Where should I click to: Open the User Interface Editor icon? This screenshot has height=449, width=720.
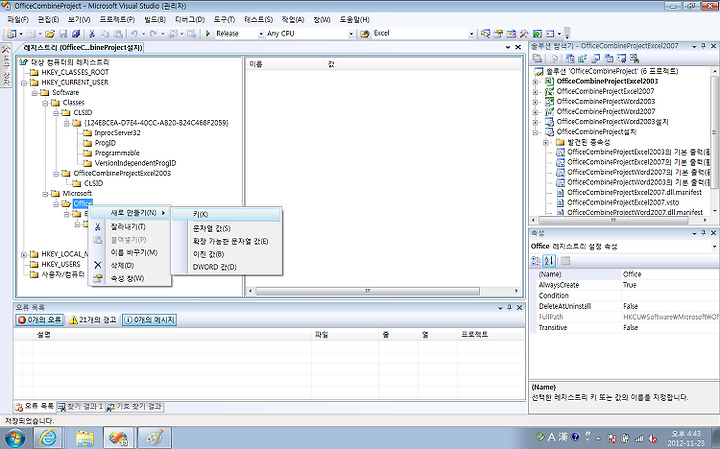(x=609, y=58)
